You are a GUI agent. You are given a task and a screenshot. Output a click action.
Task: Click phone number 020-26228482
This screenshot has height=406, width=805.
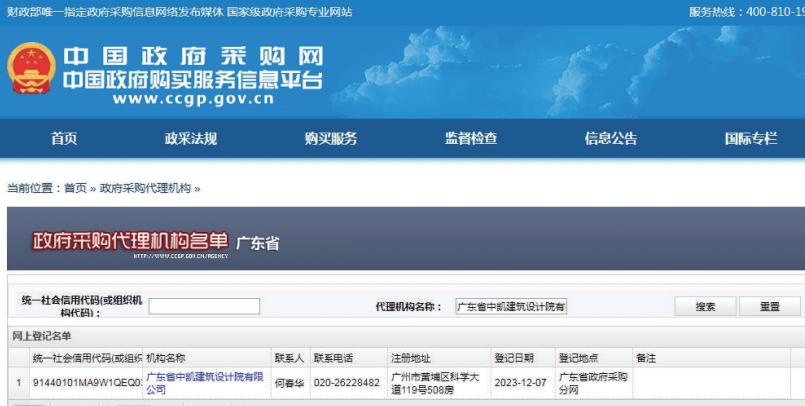[x=347, y=383]
